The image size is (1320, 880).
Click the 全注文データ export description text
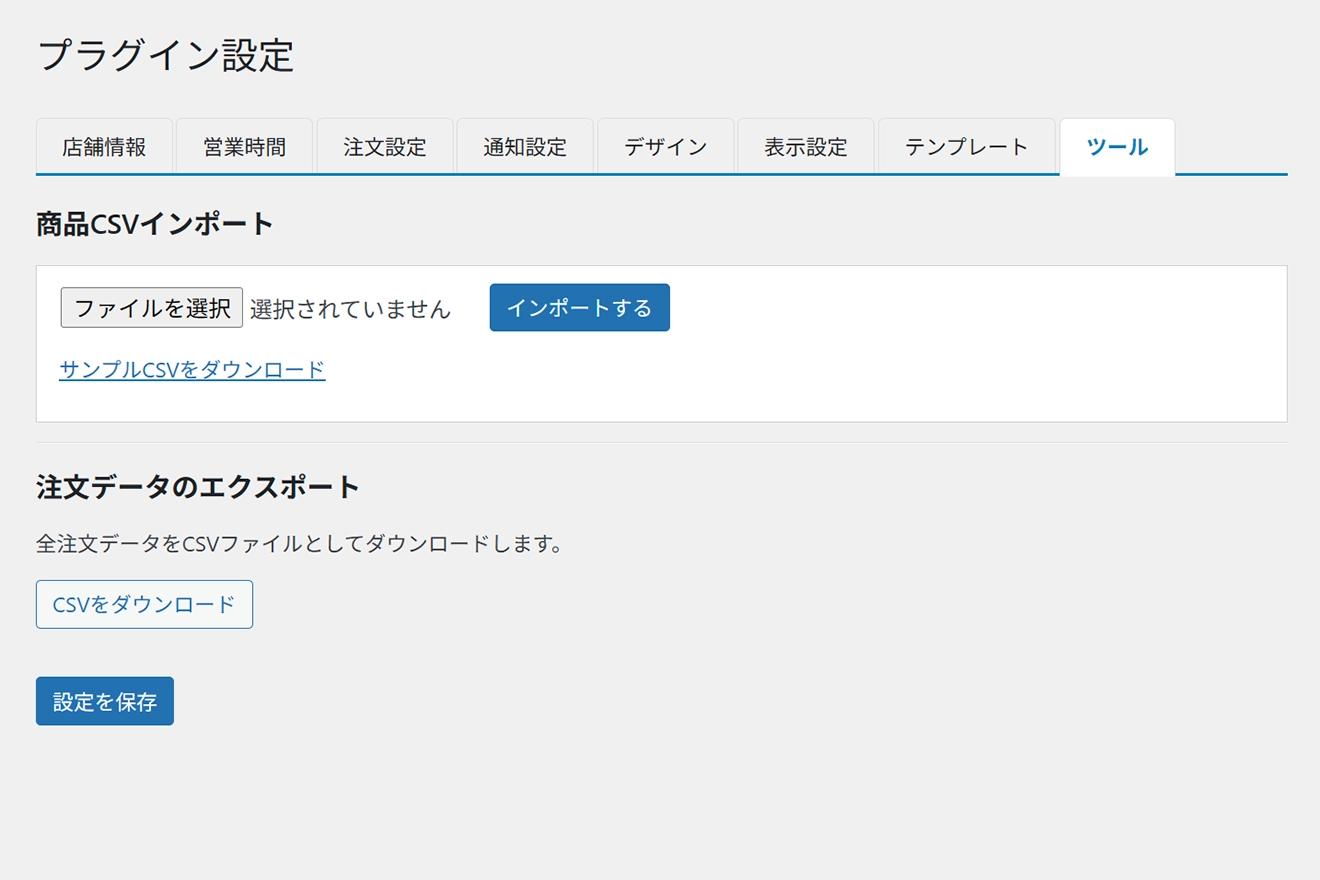tap(300, 545)
